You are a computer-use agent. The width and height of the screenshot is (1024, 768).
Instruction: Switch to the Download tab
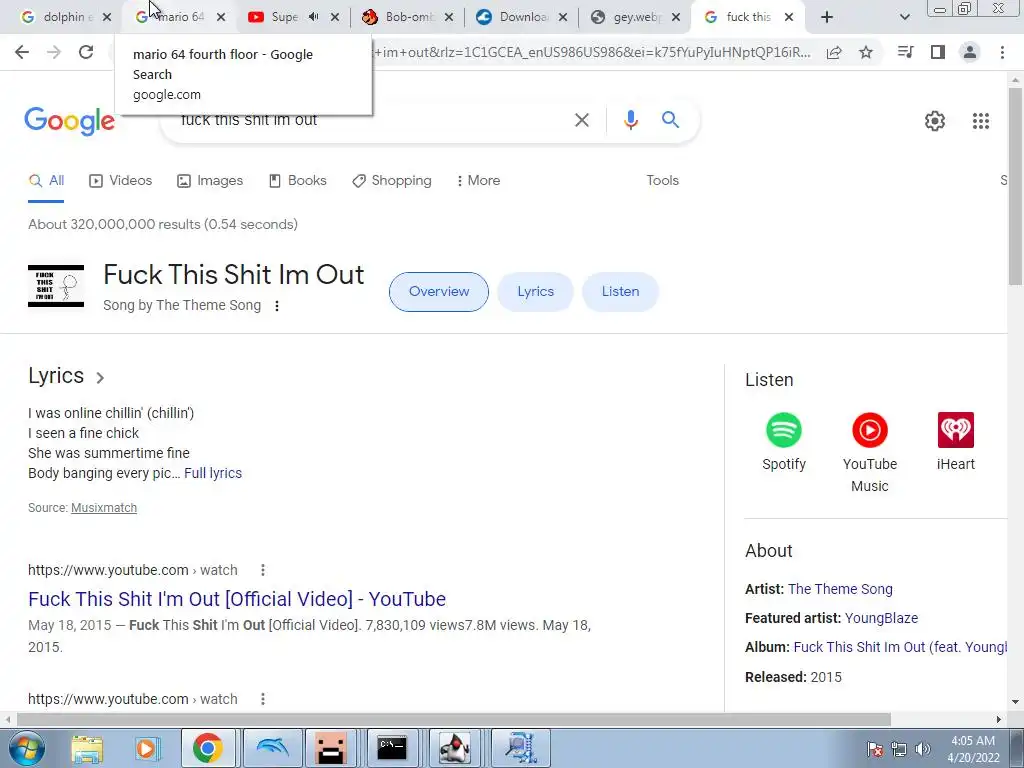(521, 17)
